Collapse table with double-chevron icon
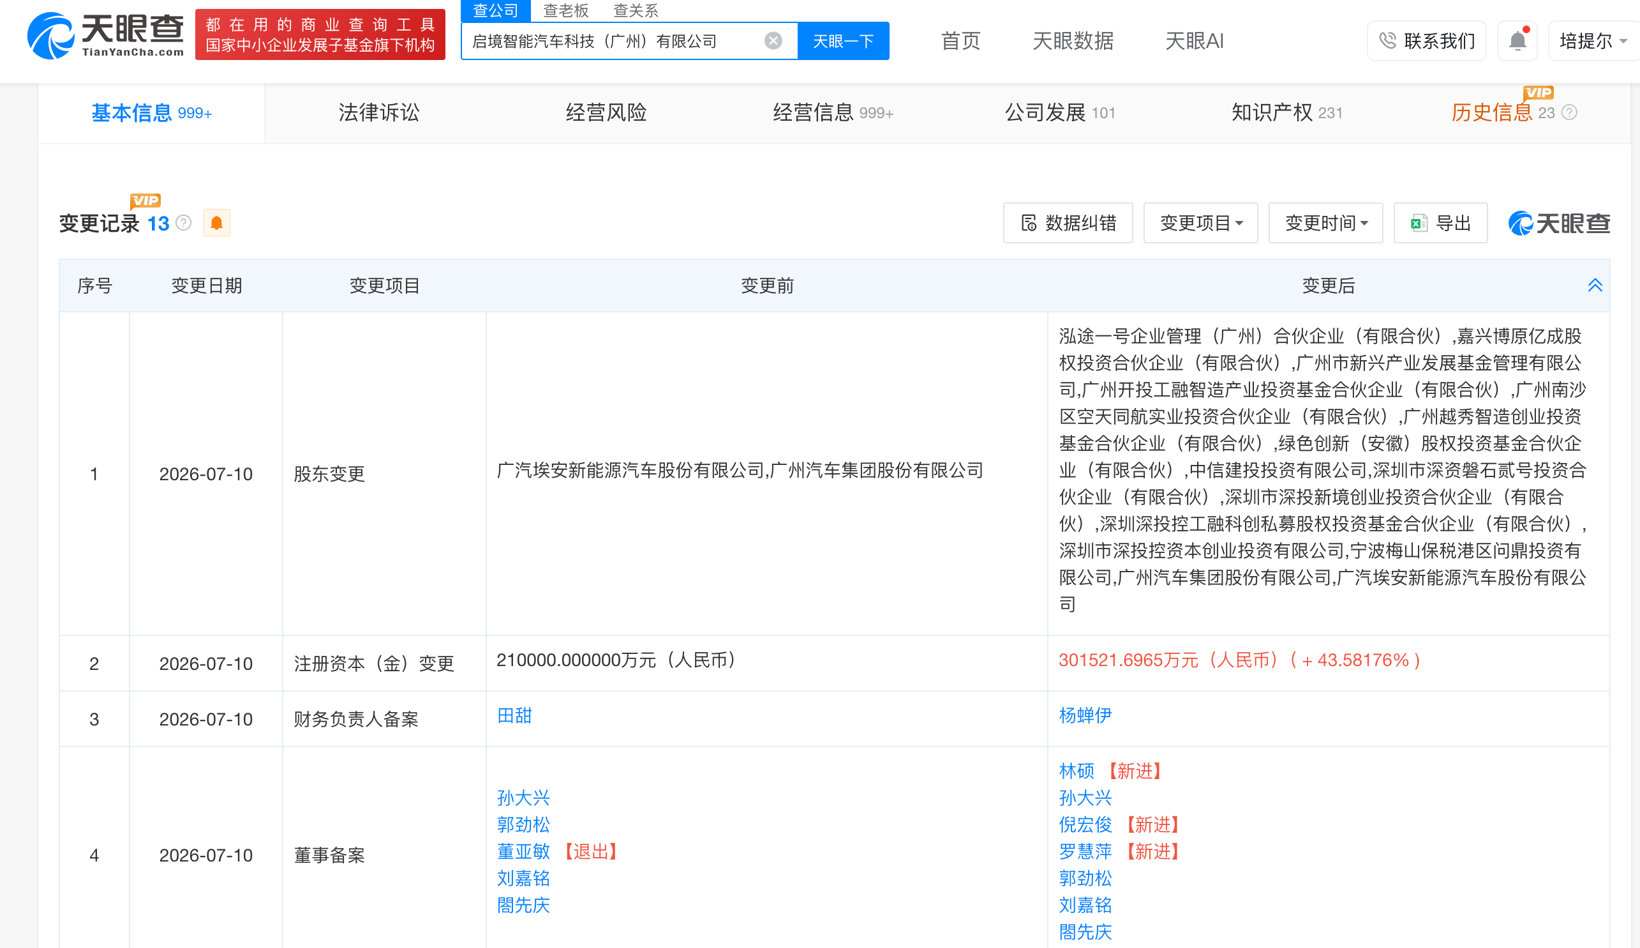This screenshot has height=948, width=1640. click(1595, 286)
